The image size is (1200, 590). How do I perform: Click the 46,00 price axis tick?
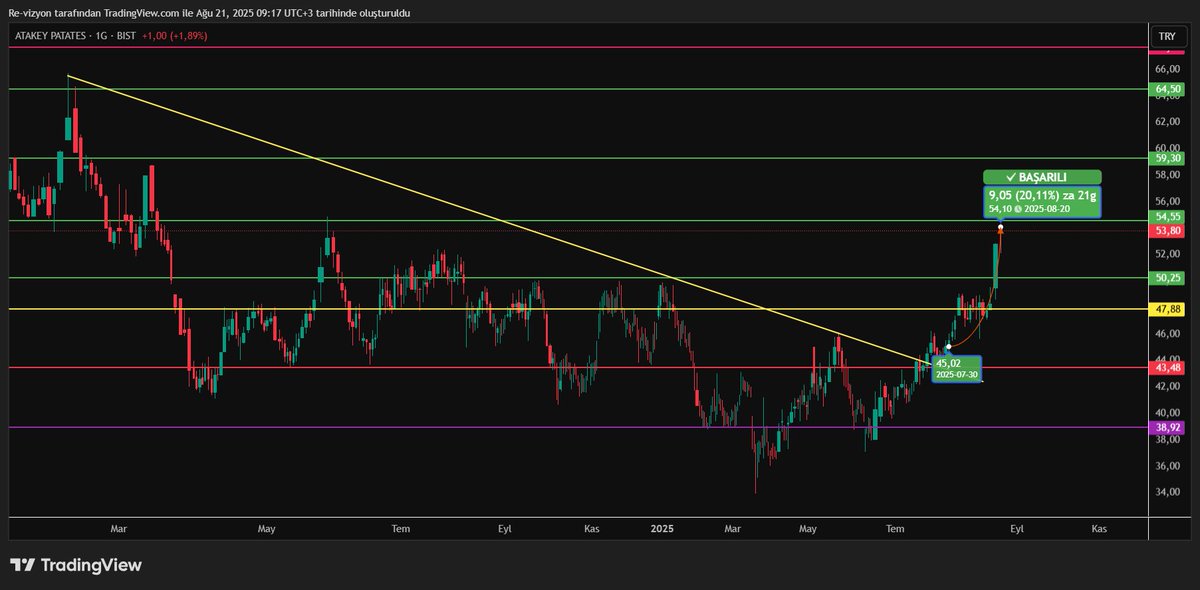pyautogui.click(x=1167, y=333)
